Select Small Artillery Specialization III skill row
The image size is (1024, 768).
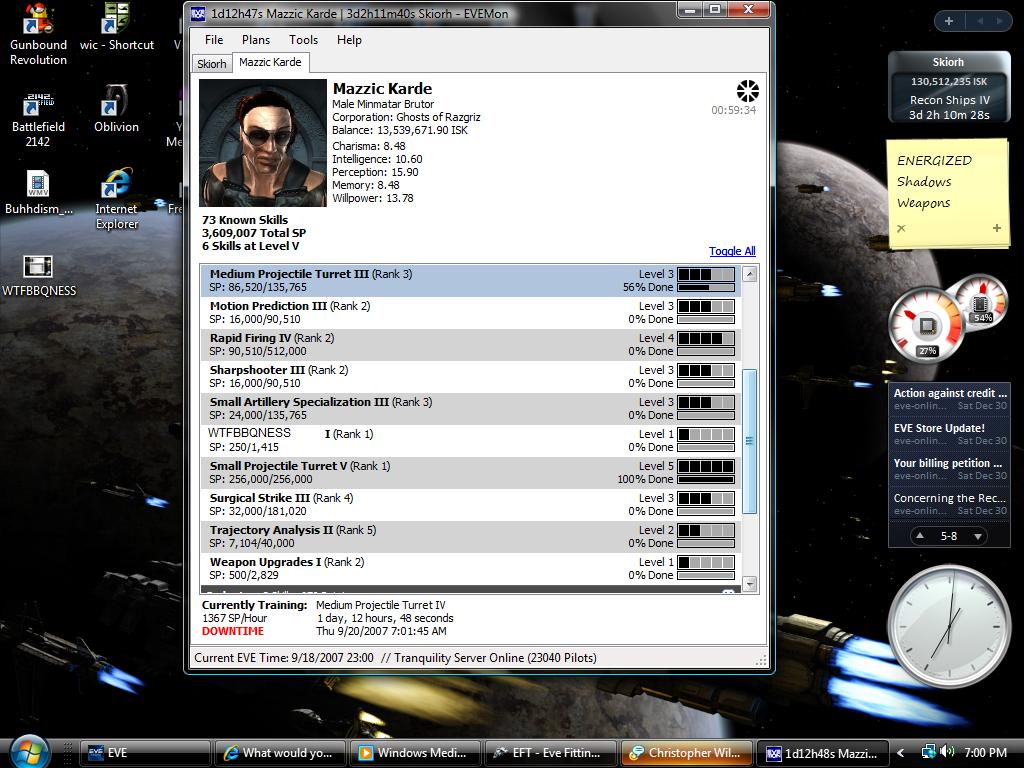(471, 409)
